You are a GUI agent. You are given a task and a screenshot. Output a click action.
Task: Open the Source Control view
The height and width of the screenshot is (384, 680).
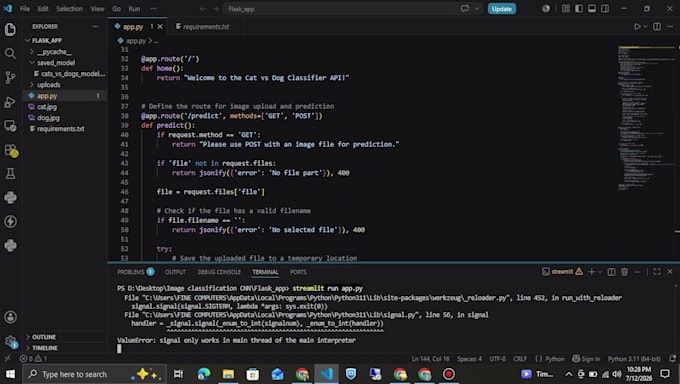(10, 78)
